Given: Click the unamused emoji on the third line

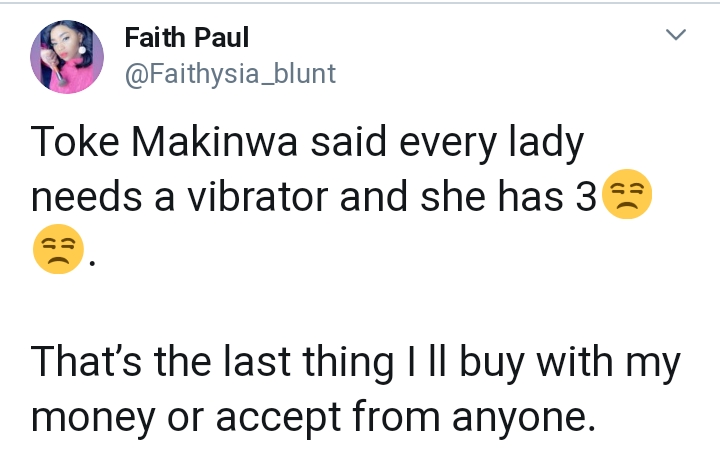Looking at the screenshot, I should (58, 250).
